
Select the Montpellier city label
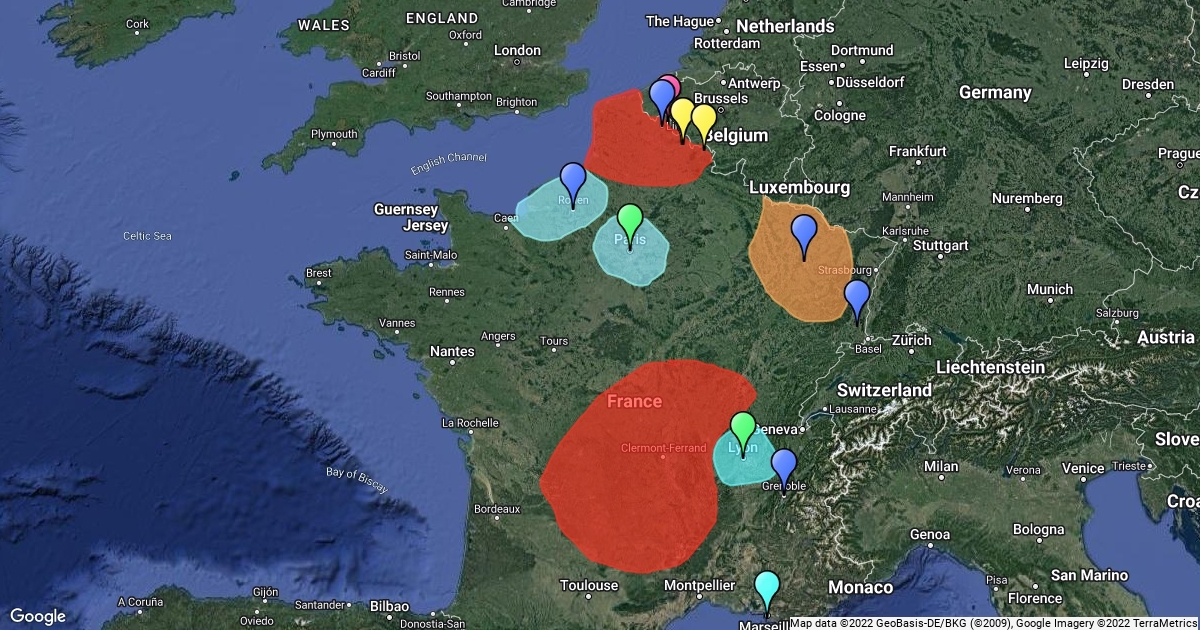coord(700,585)
